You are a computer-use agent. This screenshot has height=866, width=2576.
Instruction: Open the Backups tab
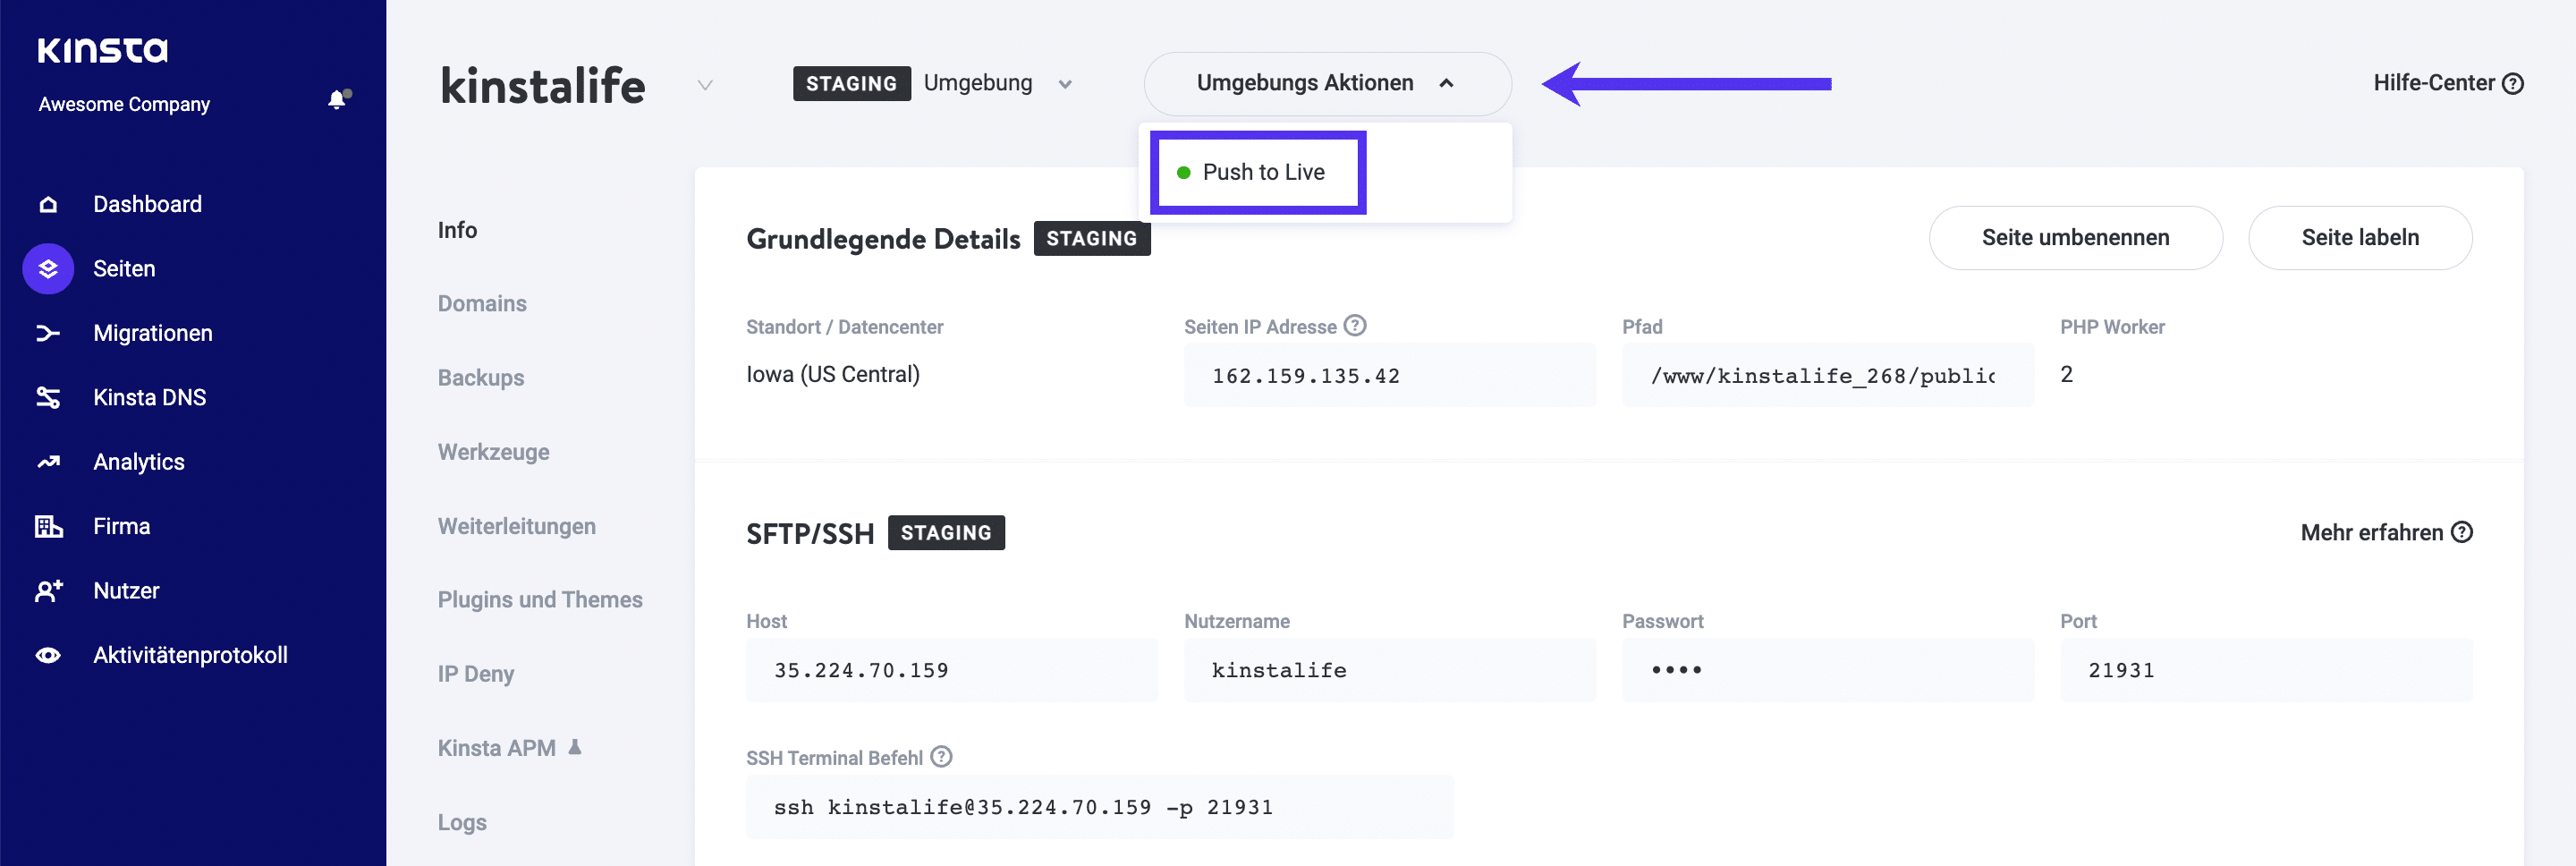pos(481,377)
